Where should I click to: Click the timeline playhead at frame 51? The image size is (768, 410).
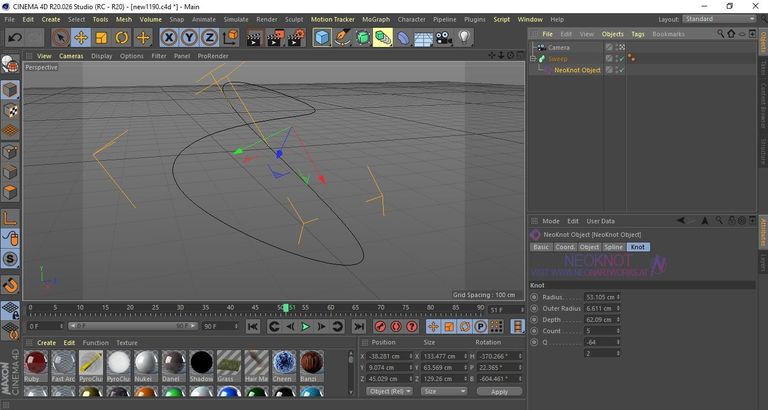[x=286, y=308]
